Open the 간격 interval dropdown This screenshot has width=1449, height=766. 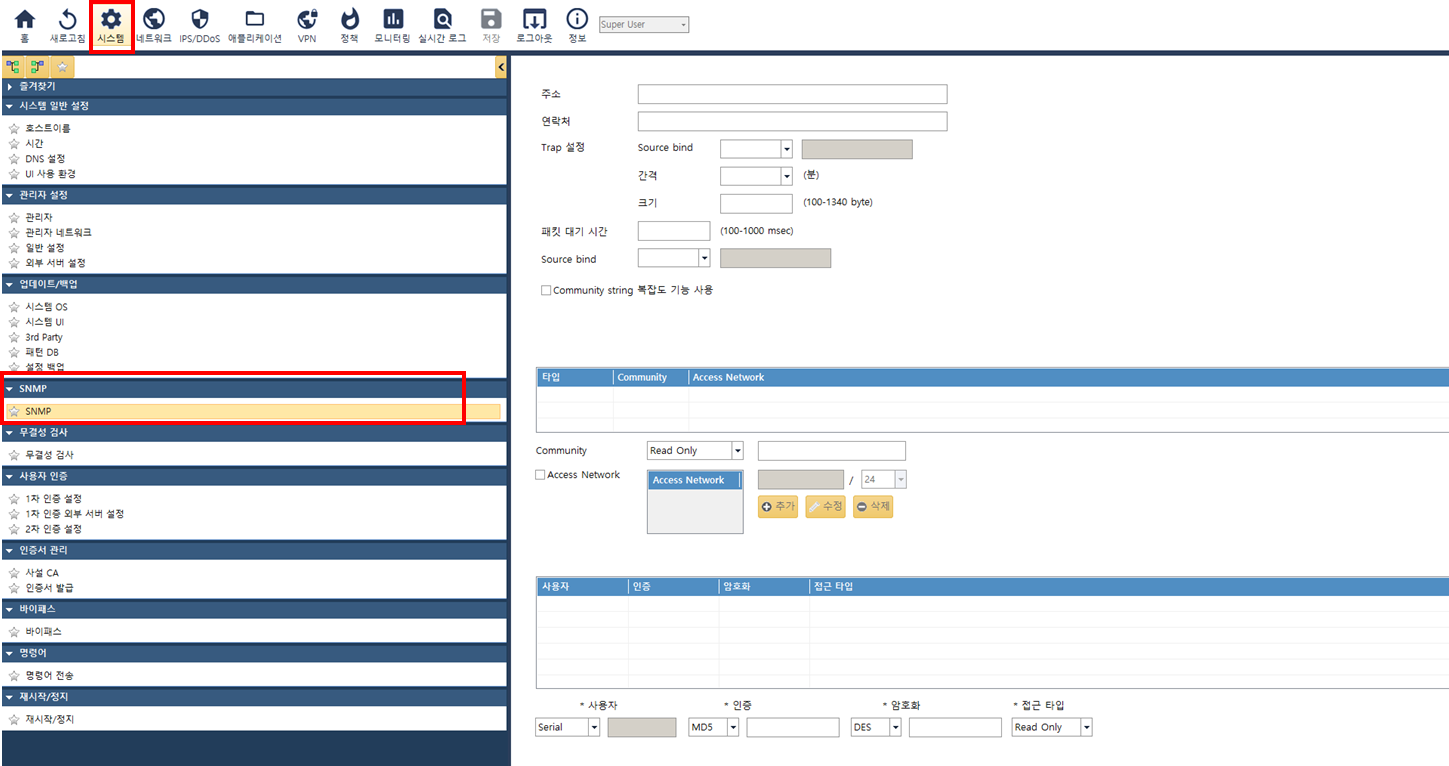tap(756, 176)
